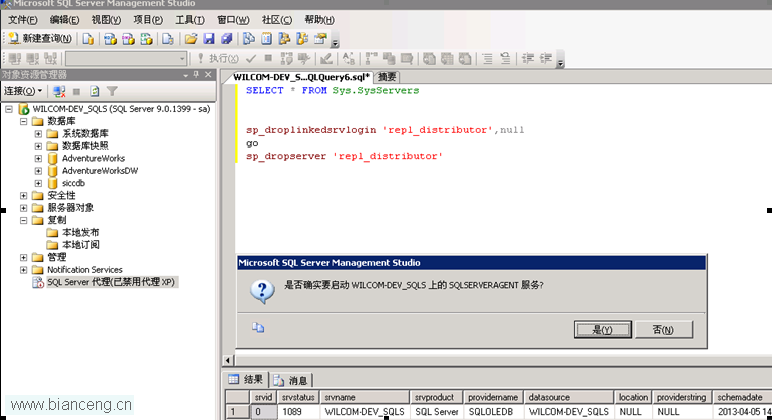Open the File (文件) menu
Image resolution: width=772 pixels, height=420 pixels.
(23, 20)
